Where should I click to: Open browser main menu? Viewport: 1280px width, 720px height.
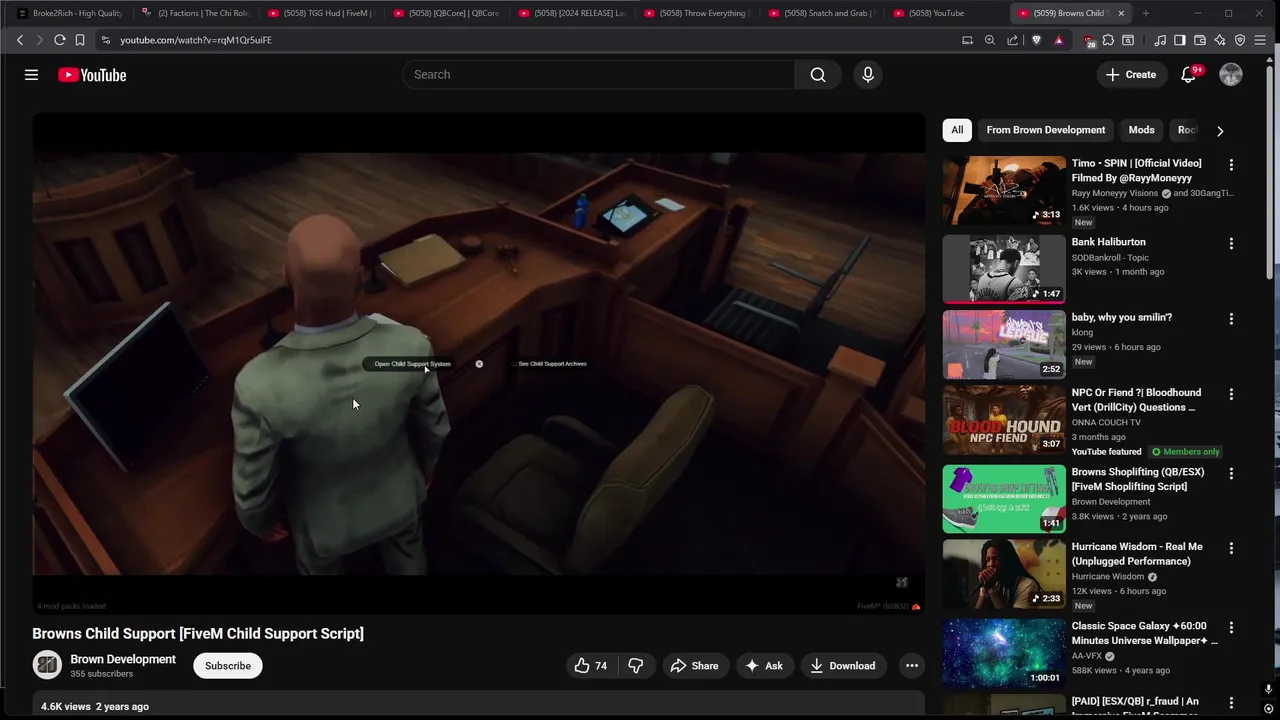(1260, 40)
